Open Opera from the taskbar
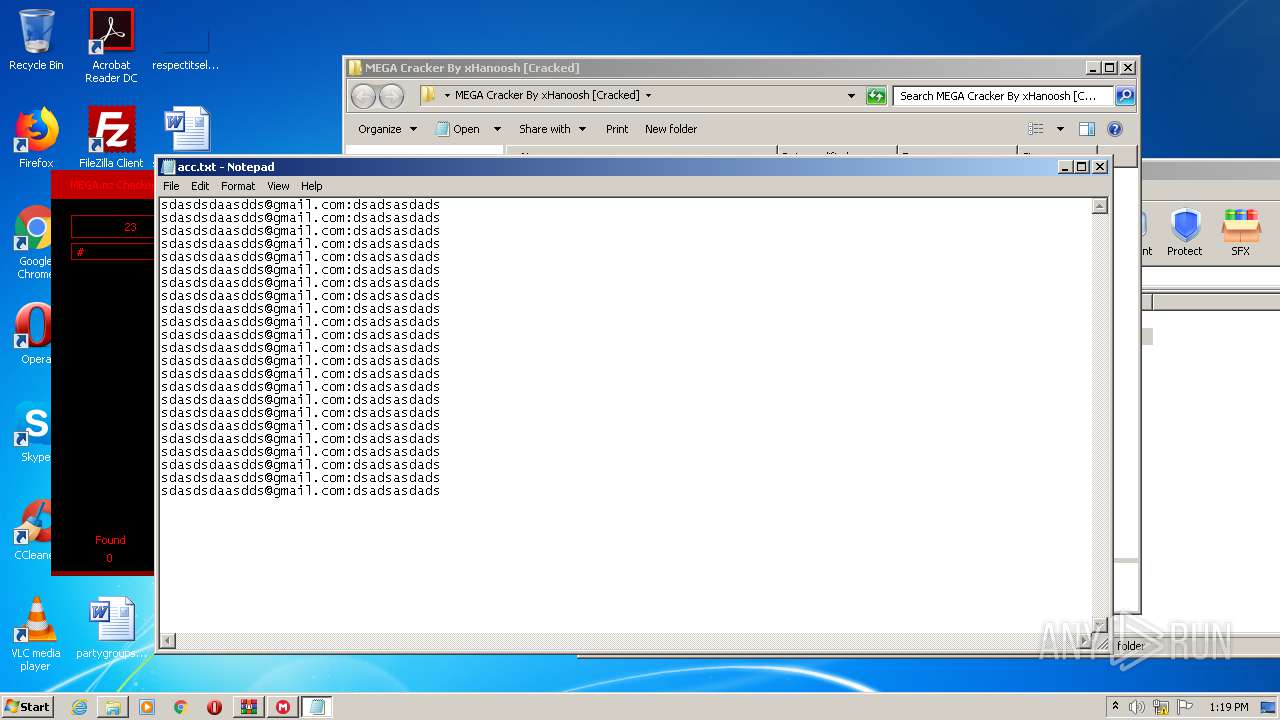 [x=214, y=707]
